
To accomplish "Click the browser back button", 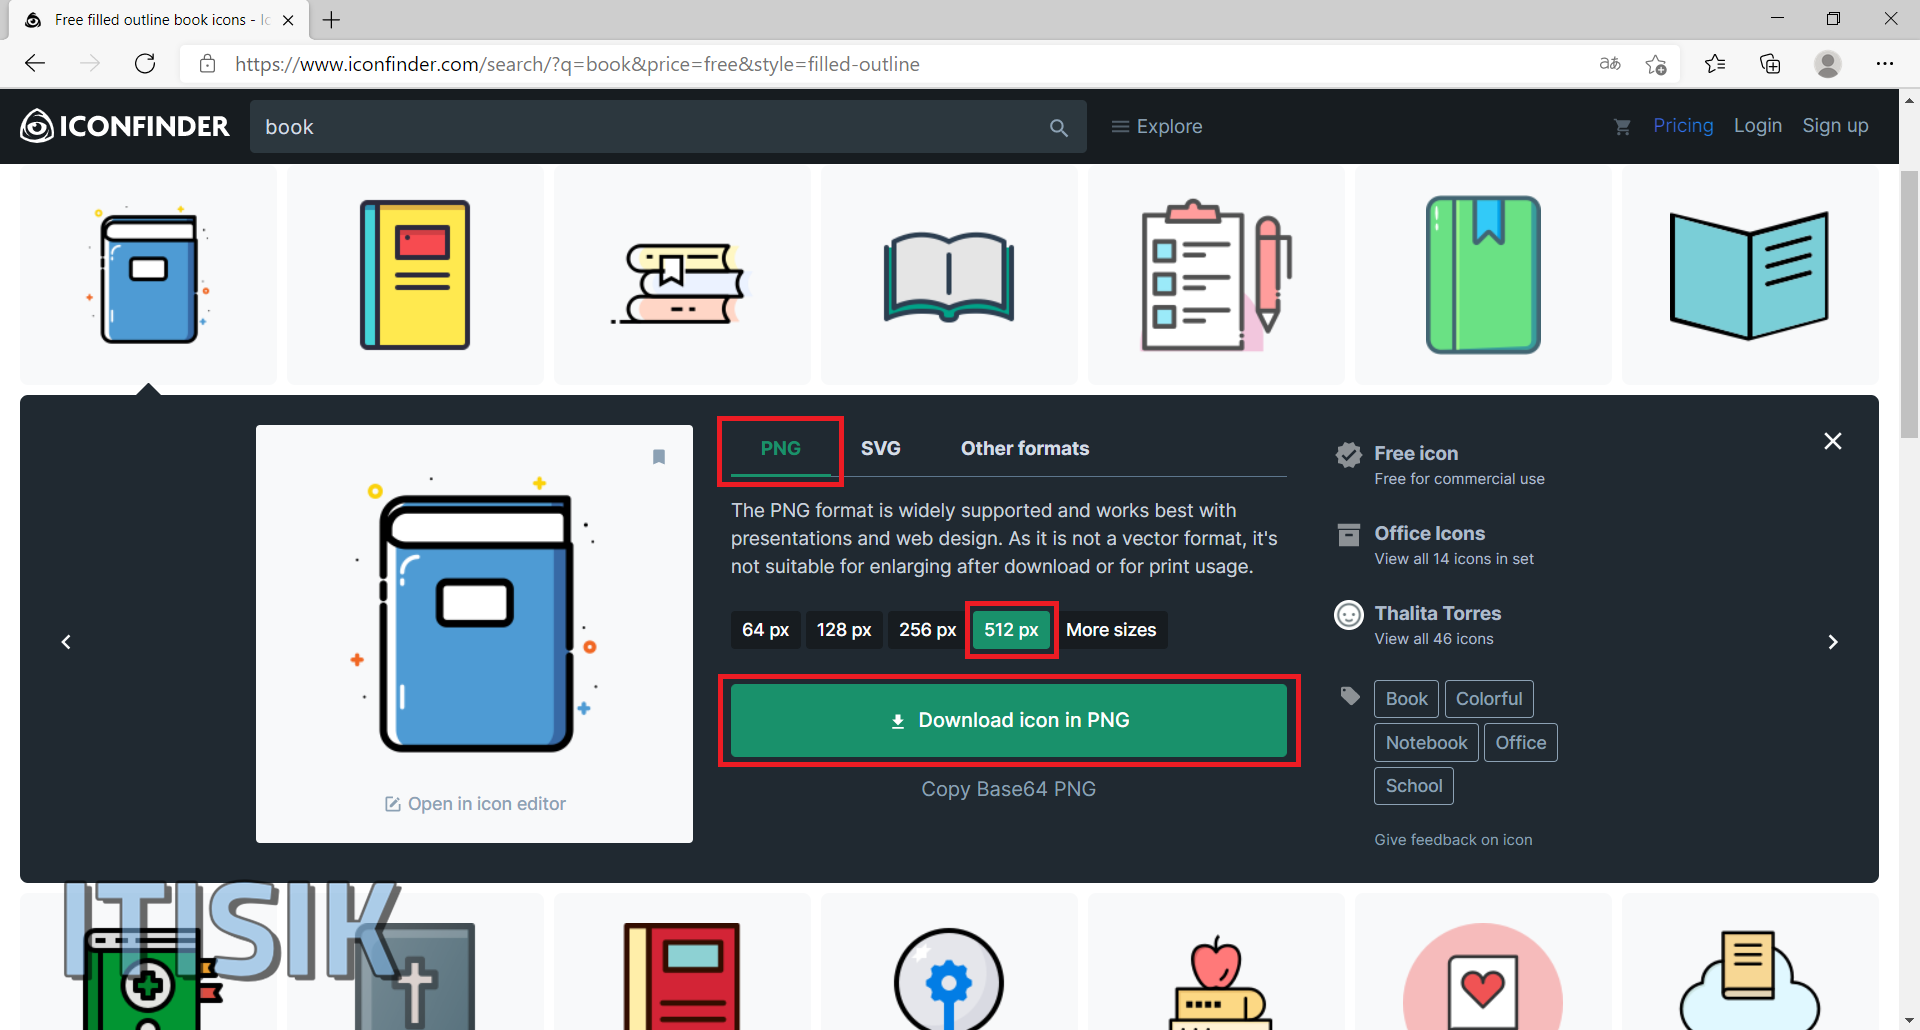I will (35, 64).
